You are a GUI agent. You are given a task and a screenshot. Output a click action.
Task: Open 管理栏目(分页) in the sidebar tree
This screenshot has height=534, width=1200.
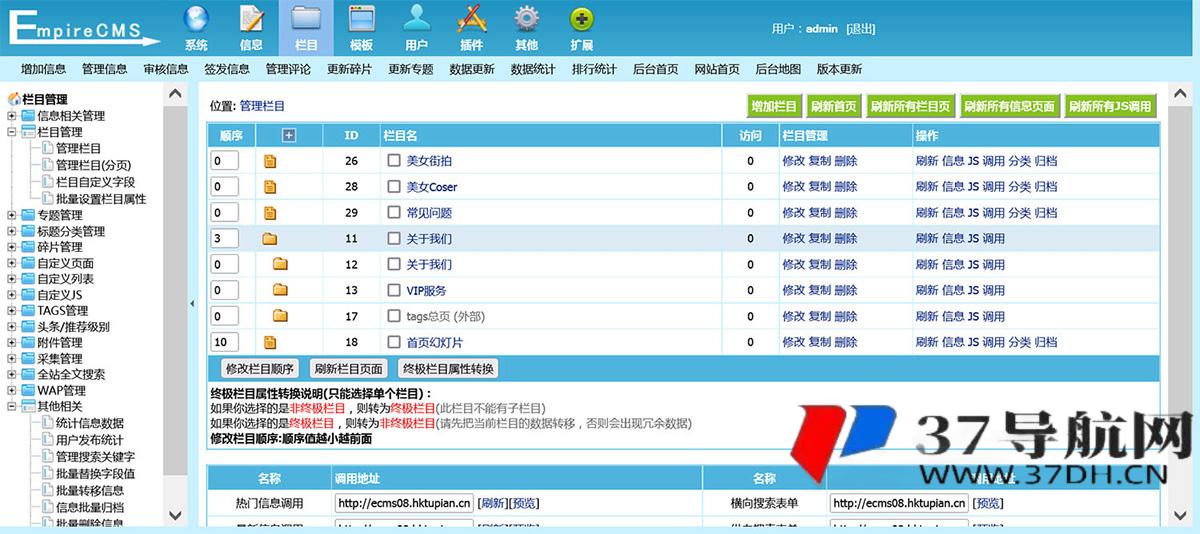pyautogui.click(x=93, y=165)
